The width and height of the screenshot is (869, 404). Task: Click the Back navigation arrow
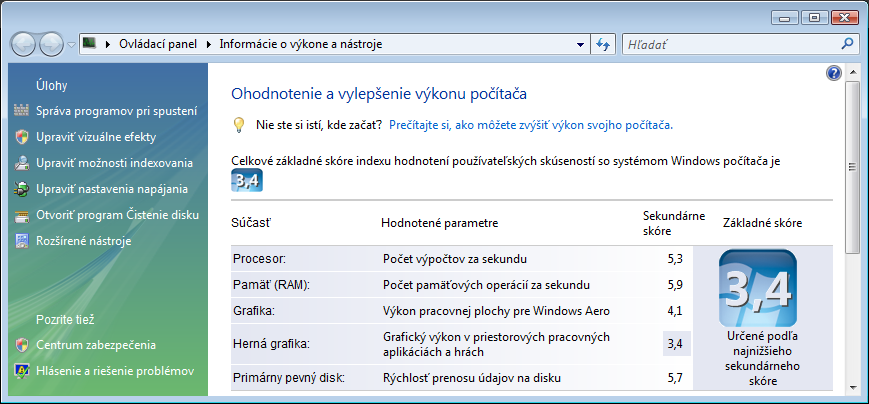coord(23,44)
